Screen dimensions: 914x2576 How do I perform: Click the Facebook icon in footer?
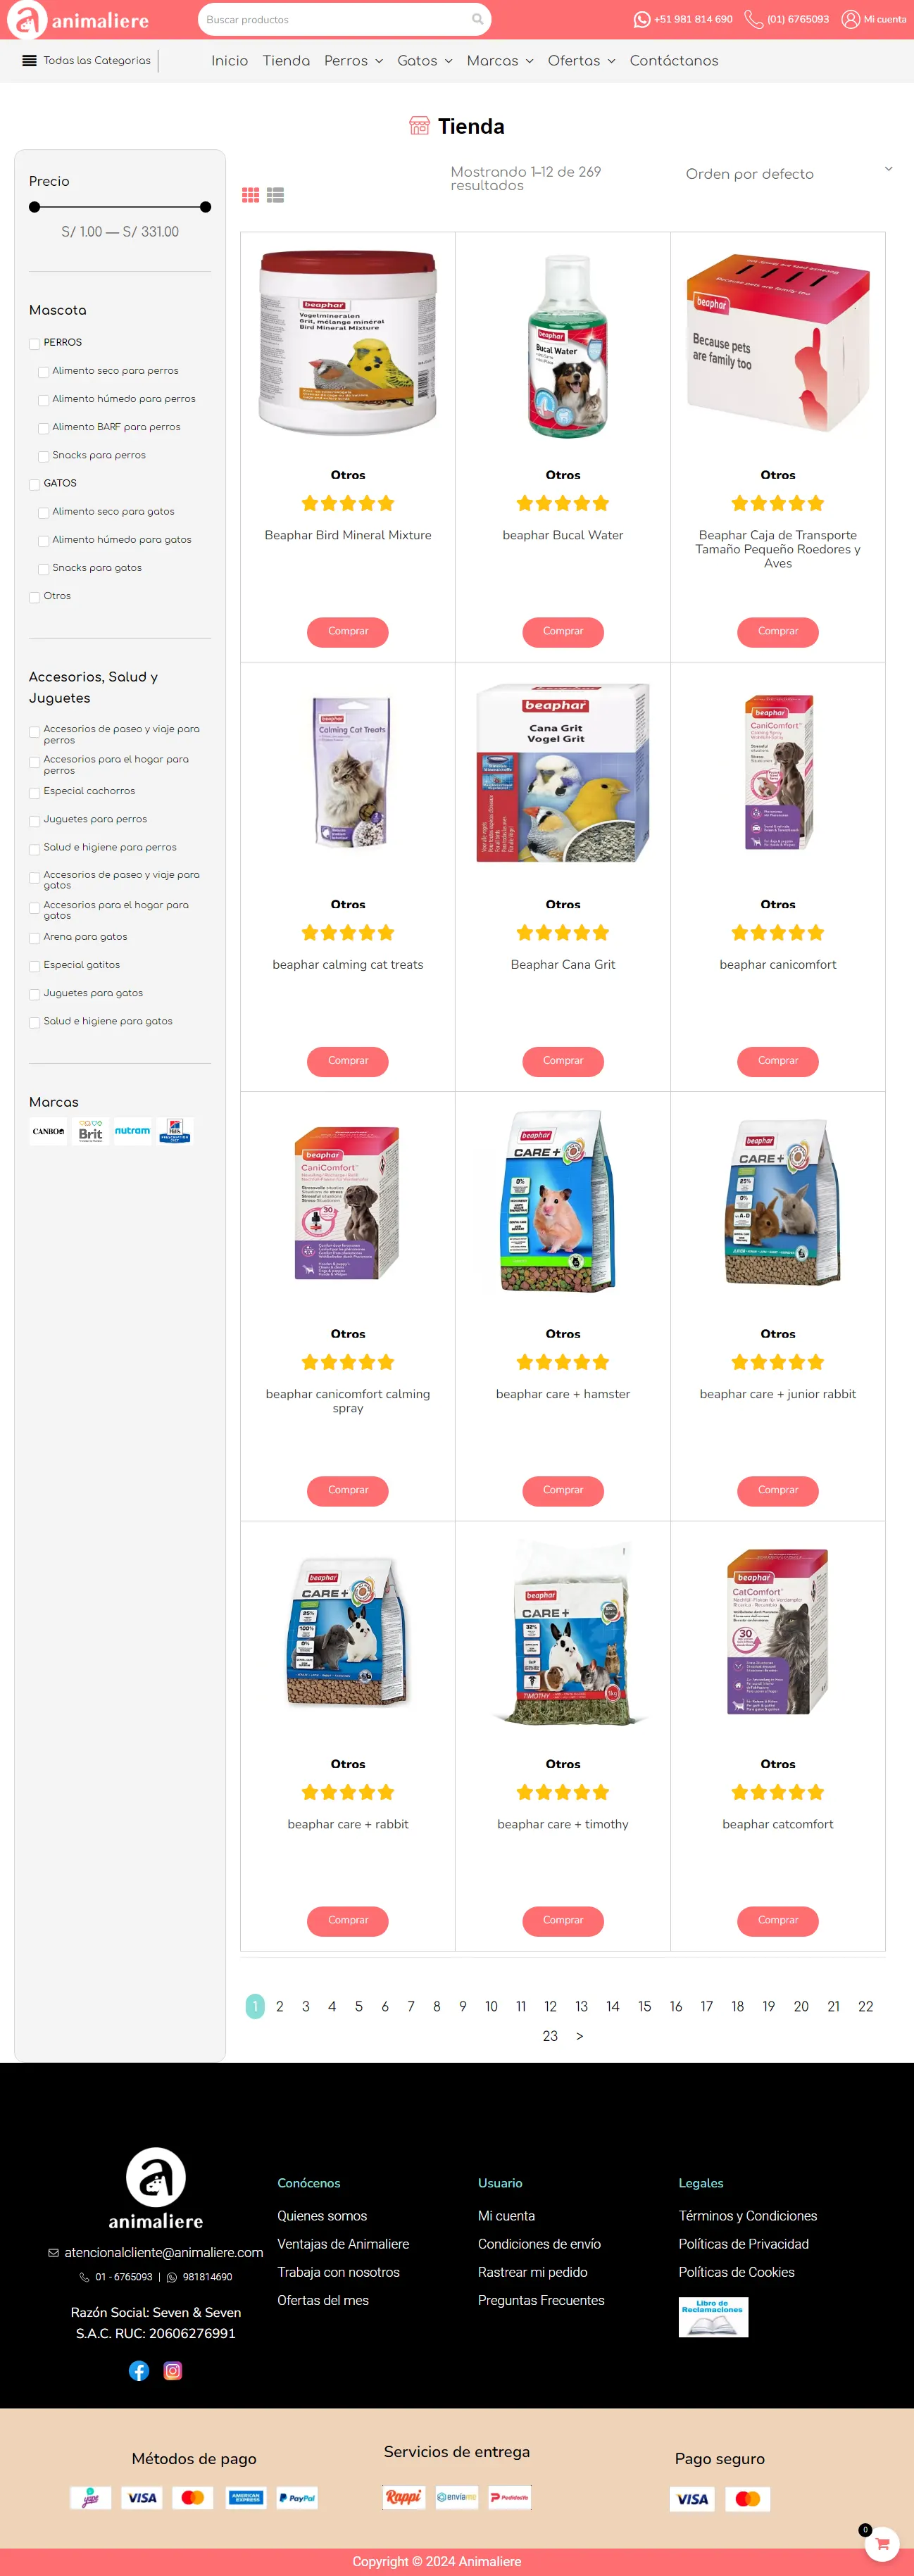(139, 2370)
